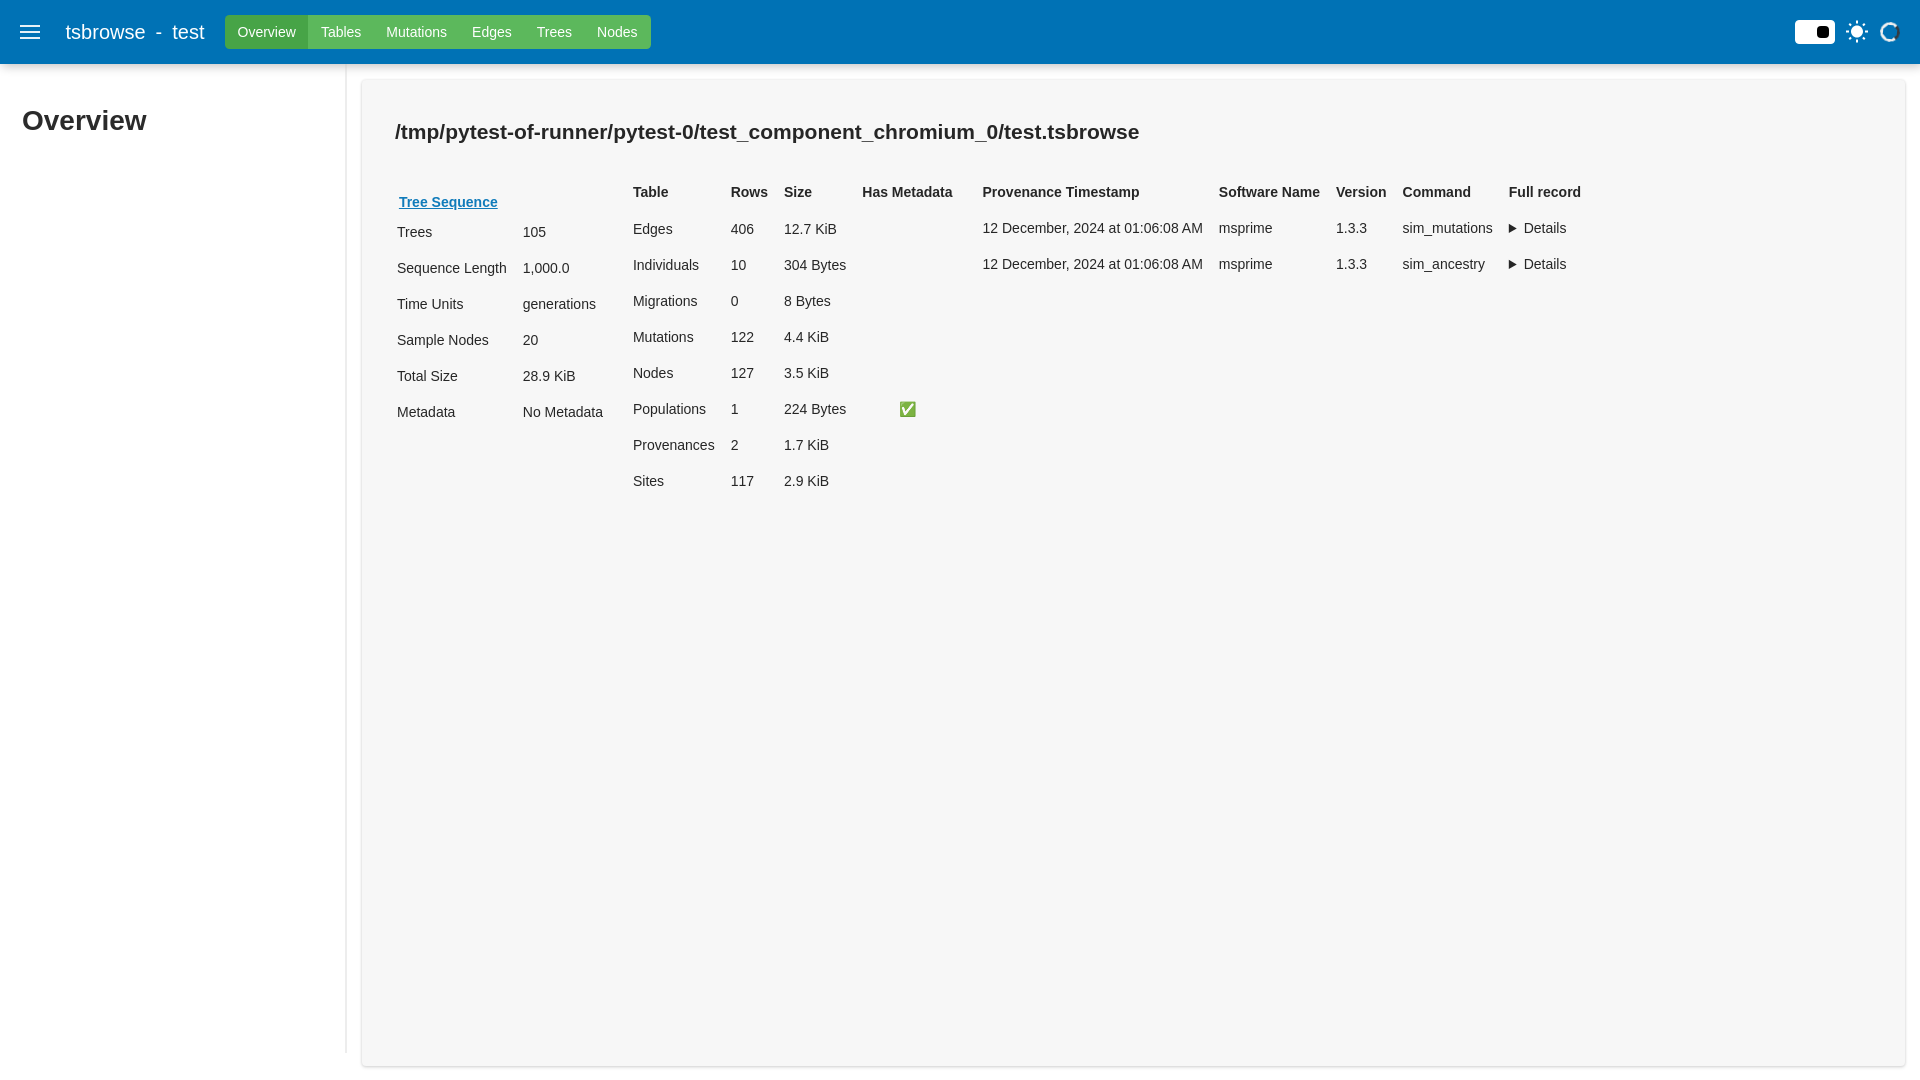Select the Edges table row
1920x1080 pixels.
pyautogui.click(x=652, y=229)
